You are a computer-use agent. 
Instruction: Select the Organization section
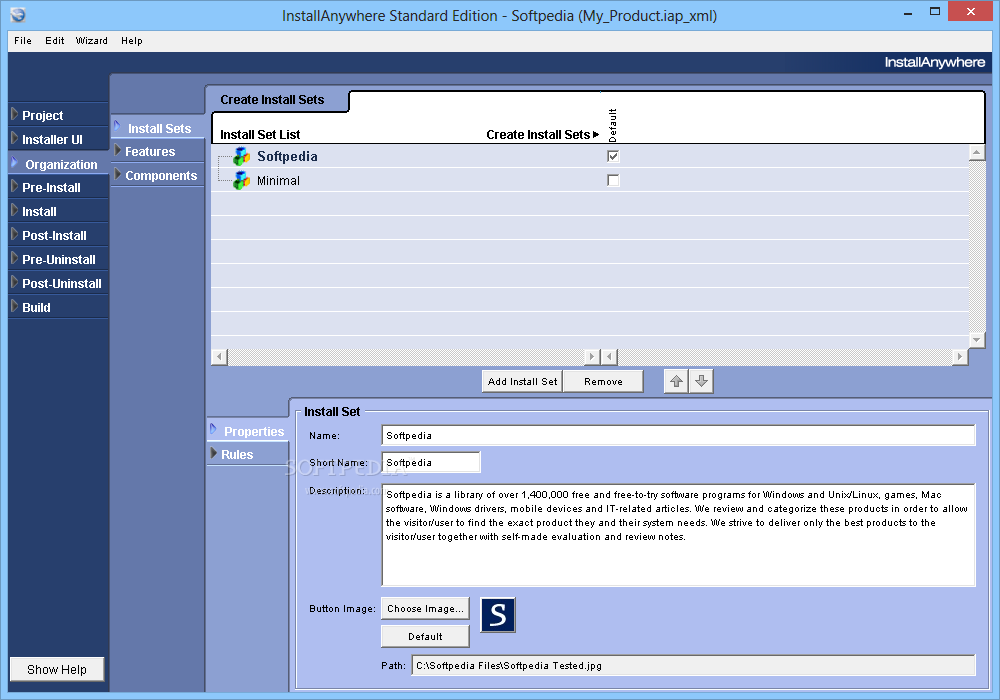pos(59,164)
